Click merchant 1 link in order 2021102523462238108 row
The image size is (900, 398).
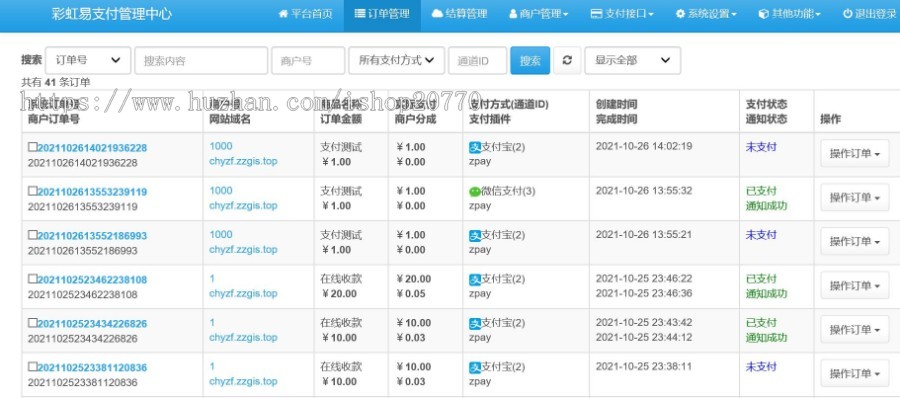point(212,279)
